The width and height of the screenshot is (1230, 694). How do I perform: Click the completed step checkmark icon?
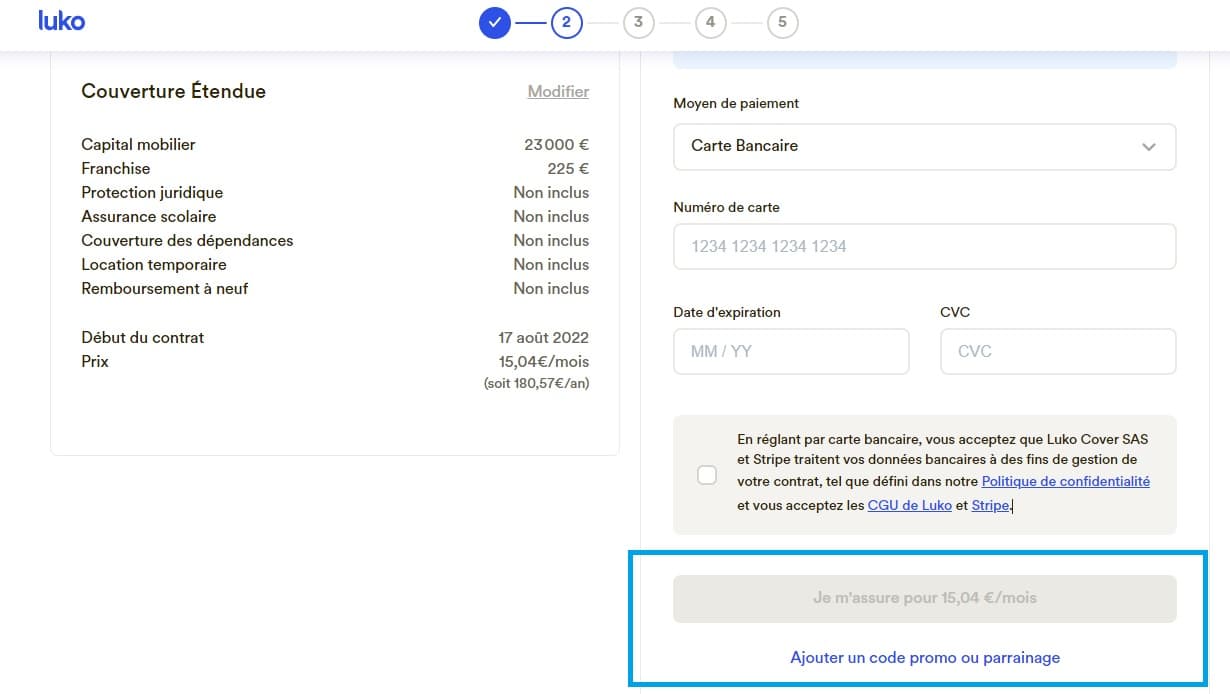(494, 21)
